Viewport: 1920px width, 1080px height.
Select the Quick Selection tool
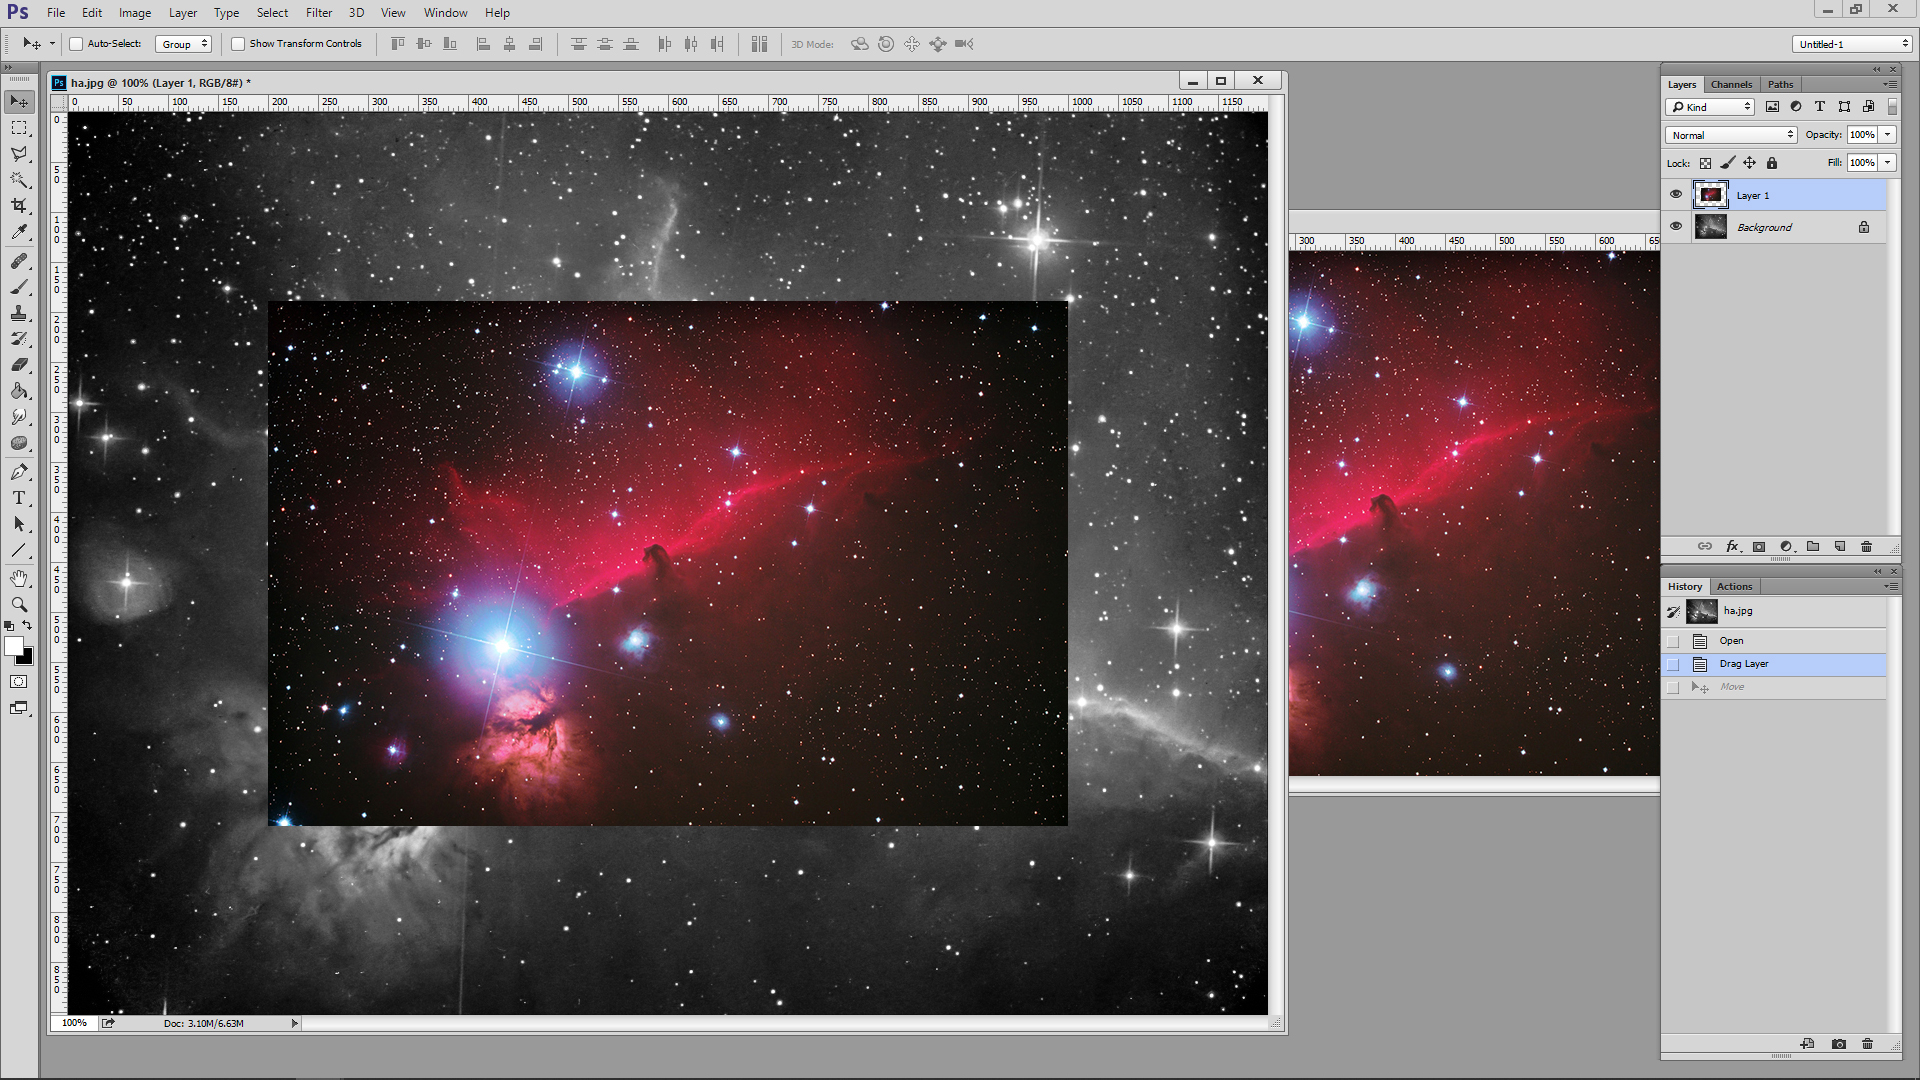(x=19, y=180)
